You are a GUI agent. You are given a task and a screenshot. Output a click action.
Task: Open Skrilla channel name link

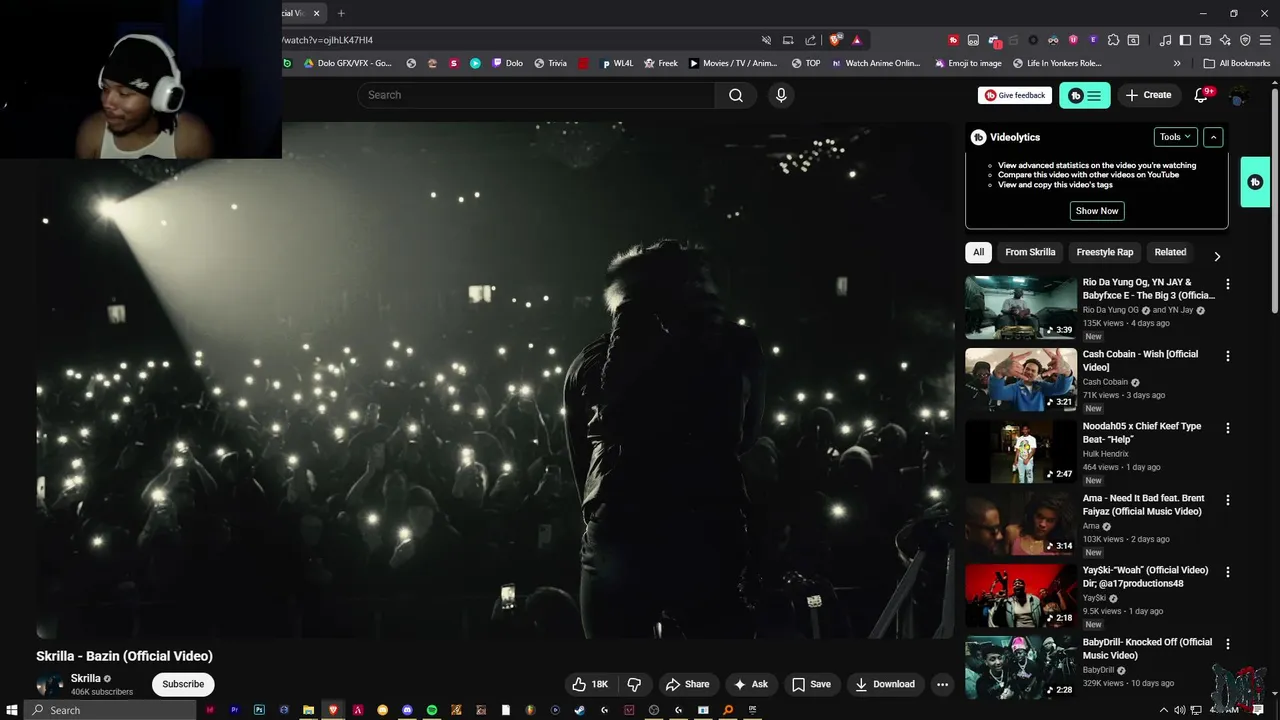pyautogui.click(x=86, y=678)
